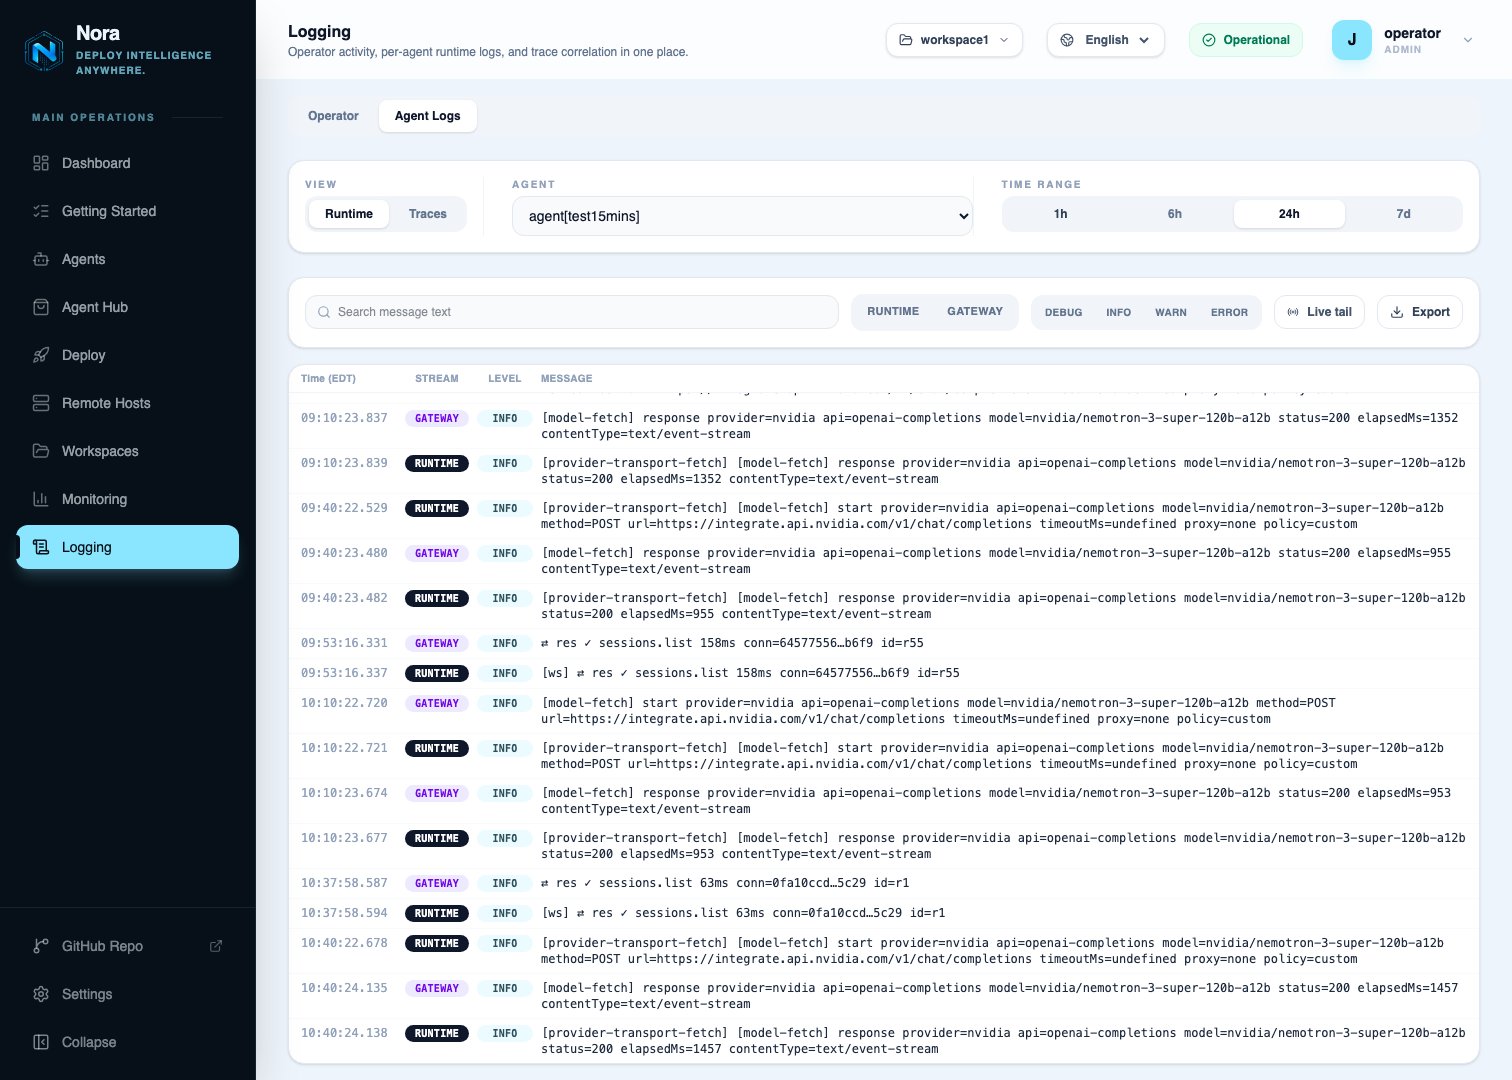The height and width of the screenshot is (1080, 1512).
Task: Click the Operational status badge
Action: coord(1246,40)
